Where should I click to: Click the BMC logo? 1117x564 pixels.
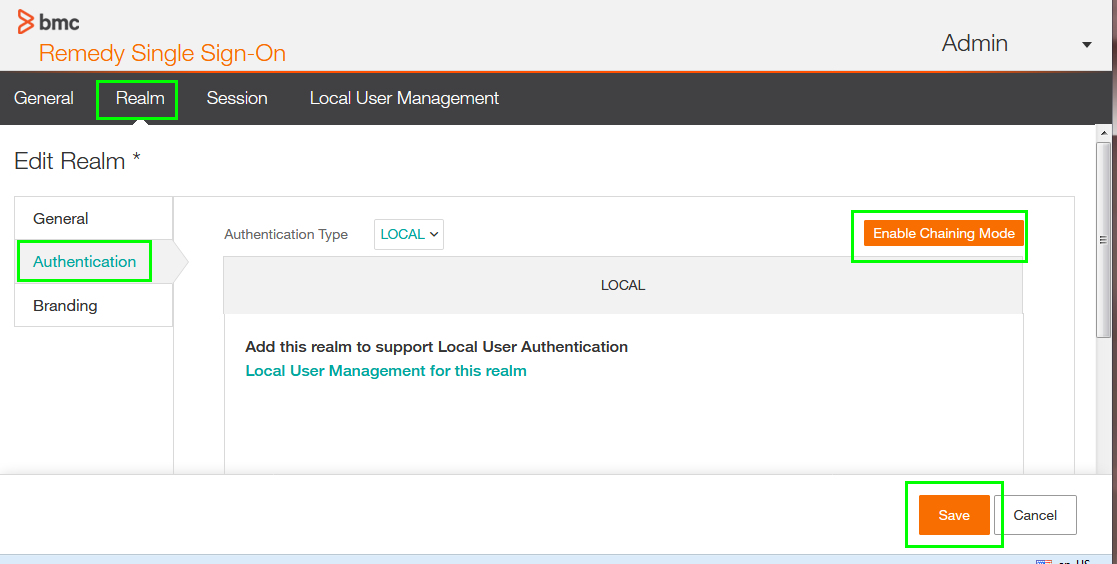click(48, 22)
